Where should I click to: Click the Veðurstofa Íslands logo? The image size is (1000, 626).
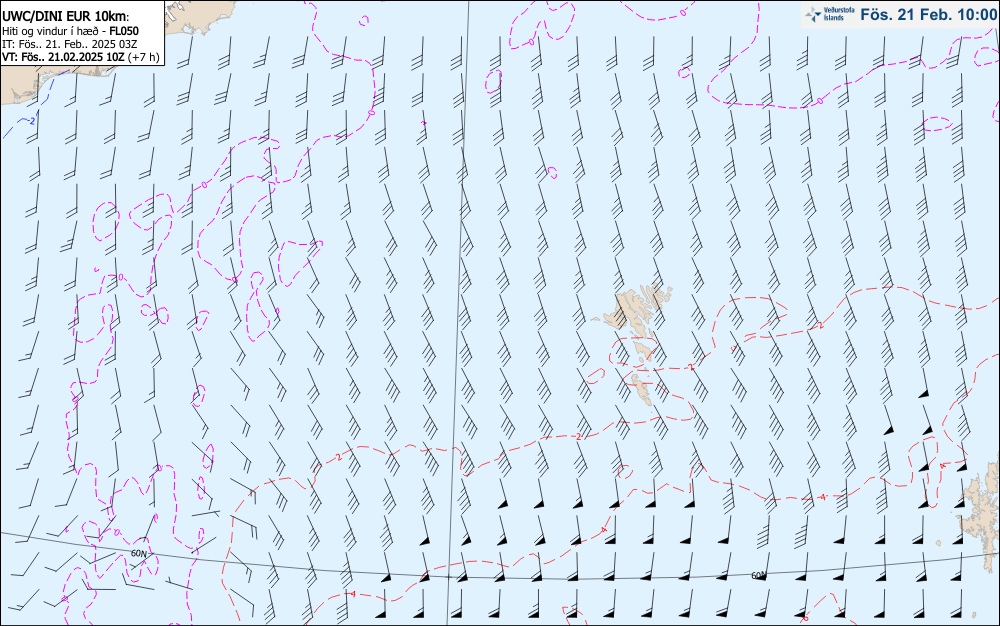[830, 14]
